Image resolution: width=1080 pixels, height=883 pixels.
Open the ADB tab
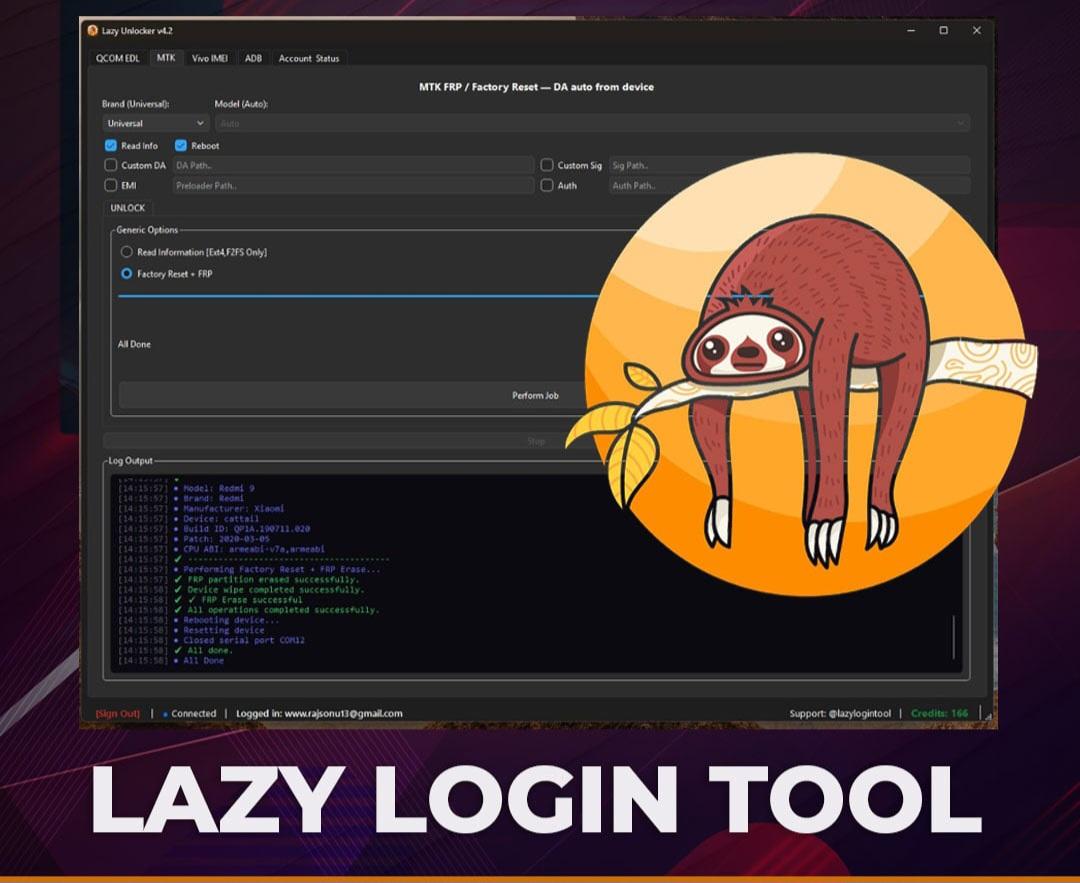pyautogui.click(x=253, y=59)
